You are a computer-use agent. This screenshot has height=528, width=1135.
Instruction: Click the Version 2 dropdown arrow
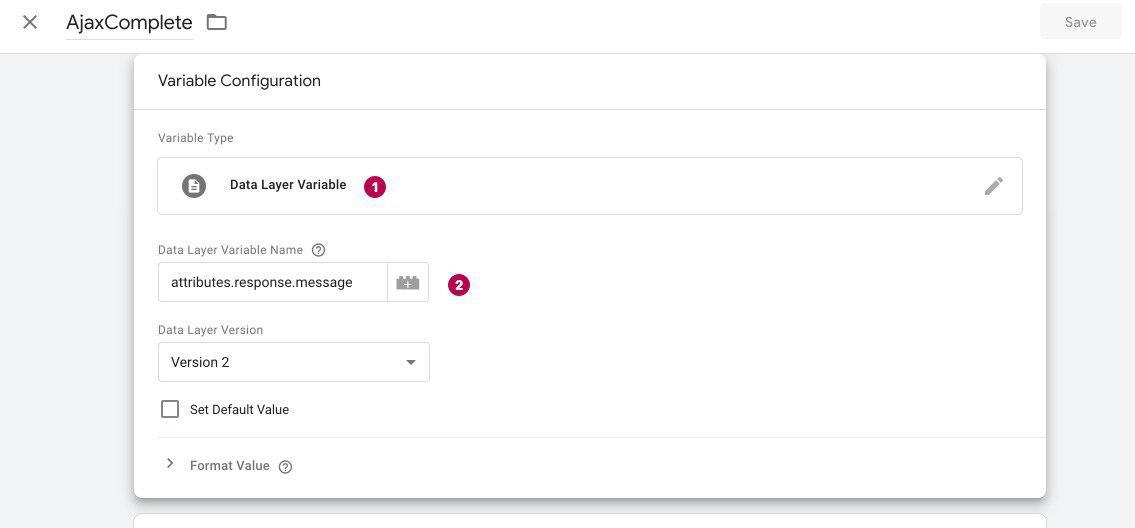(x=410, y=362)
